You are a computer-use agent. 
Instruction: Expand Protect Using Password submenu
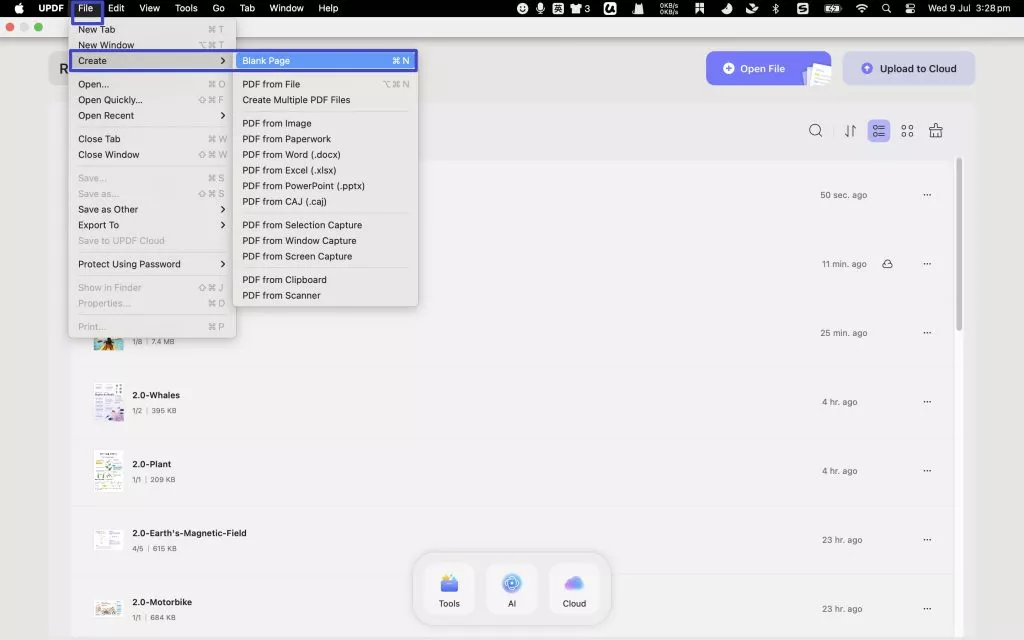pos(152,264)
